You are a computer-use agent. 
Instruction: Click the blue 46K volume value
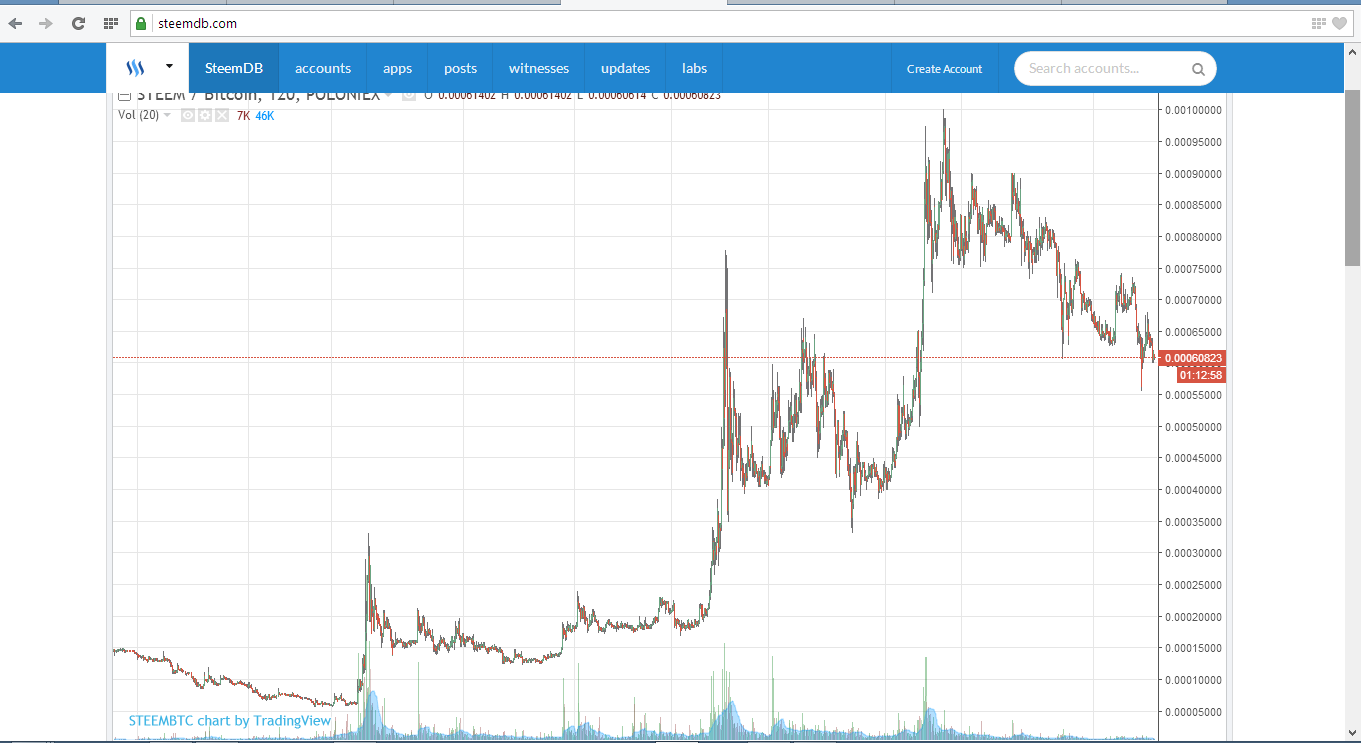pos(265,116)
